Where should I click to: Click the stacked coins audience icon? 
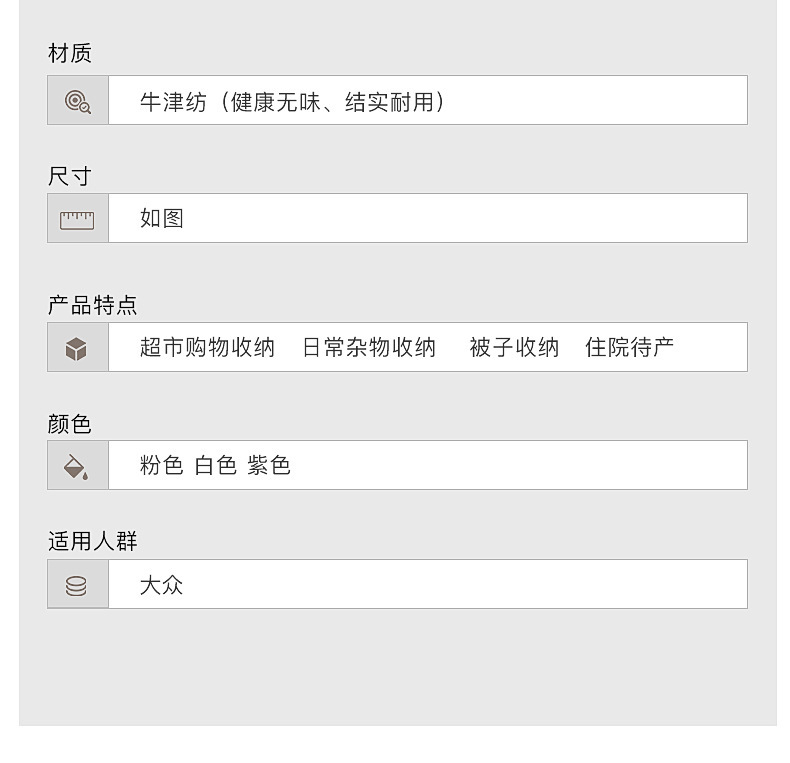click(77, 585)
